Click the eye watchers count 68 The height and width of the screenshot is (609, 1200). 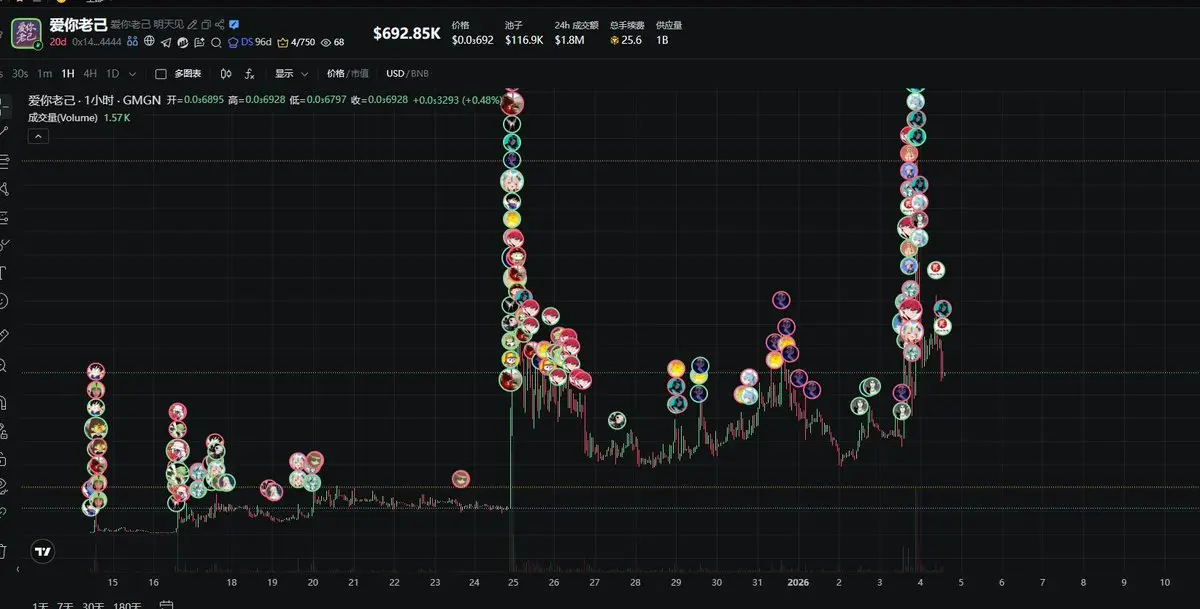(x=333, y=42)
